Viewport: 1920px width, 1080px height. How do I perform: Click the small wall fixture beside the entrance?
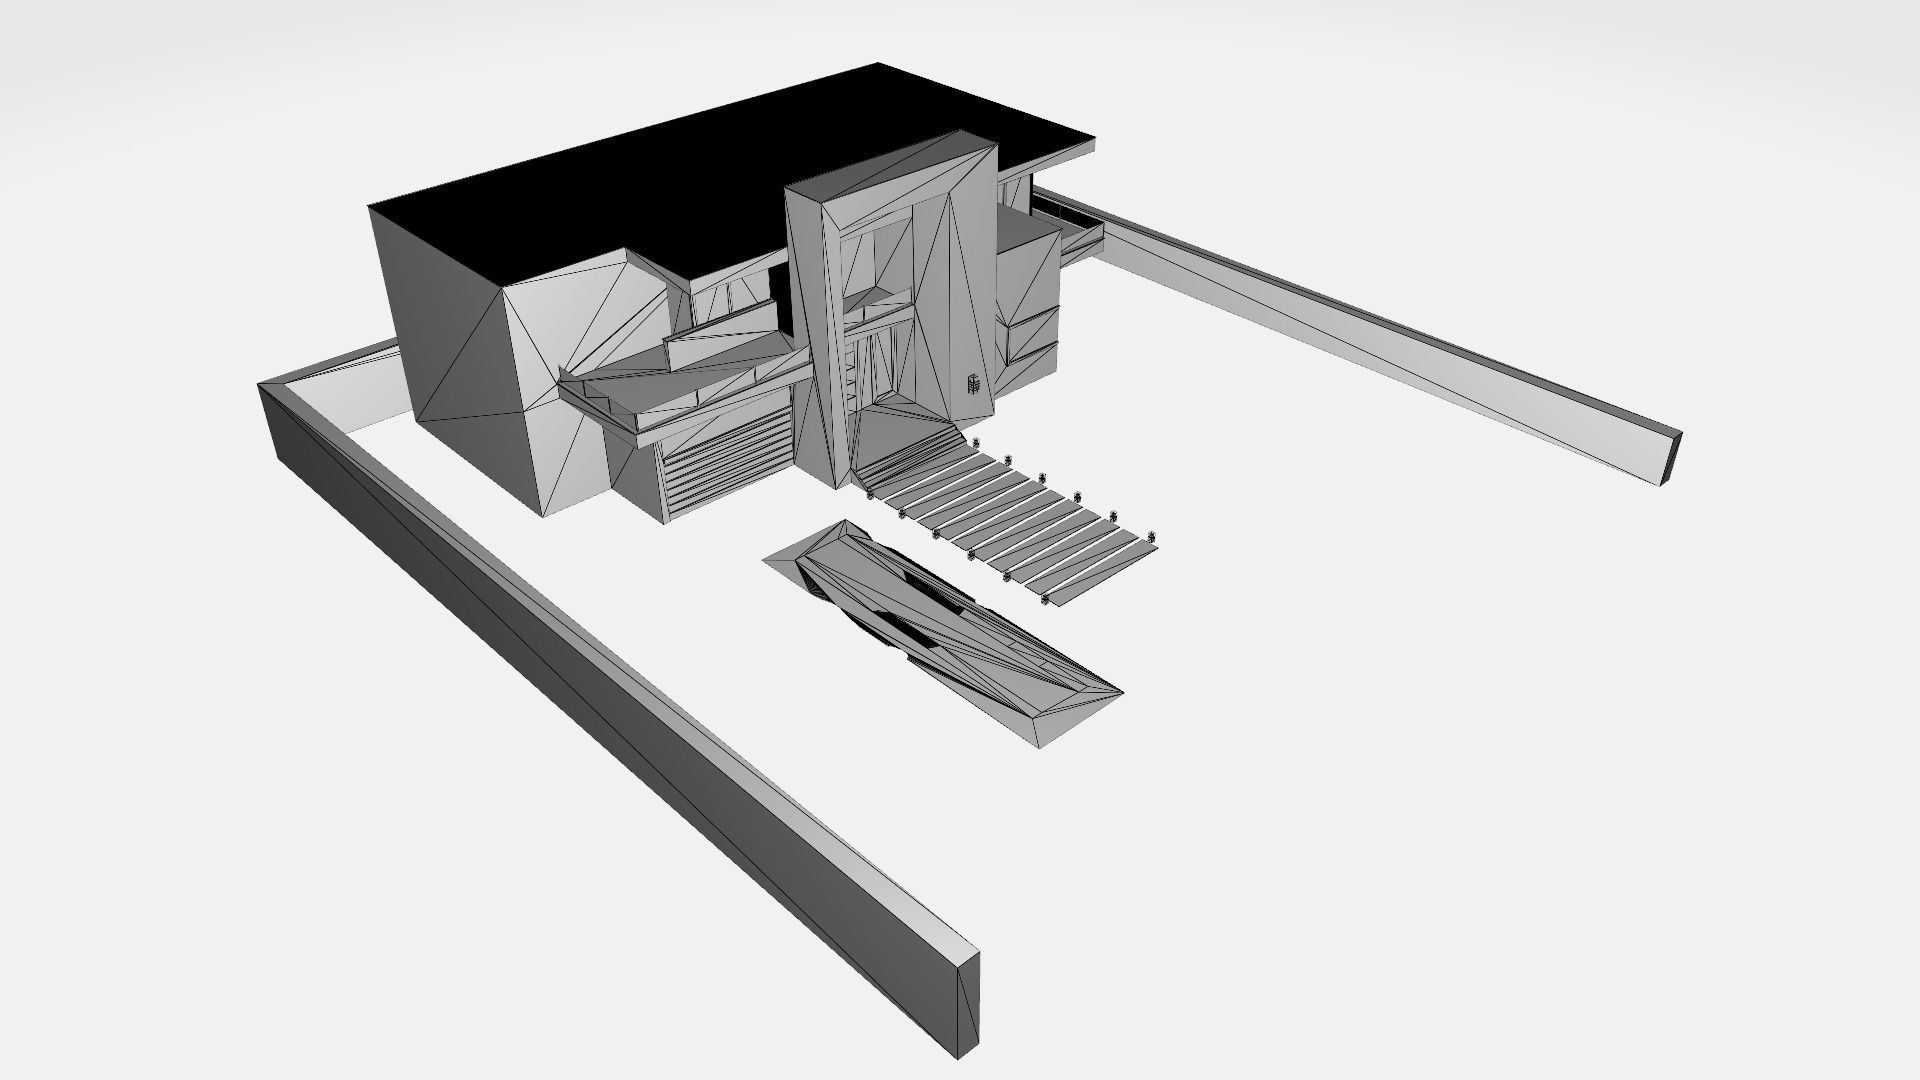973,384
